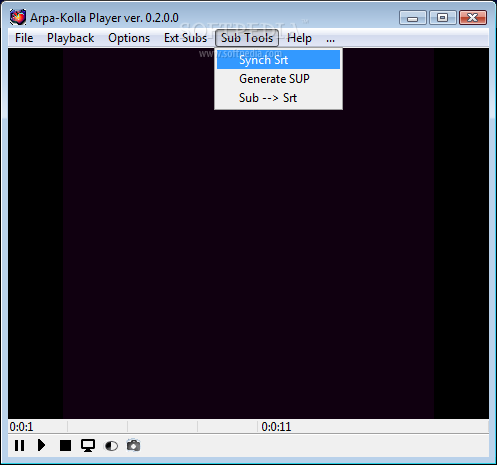Screen dimensions: 497x465
Task: Click the elapsed time 0:0:1
Action: [21, 427]
